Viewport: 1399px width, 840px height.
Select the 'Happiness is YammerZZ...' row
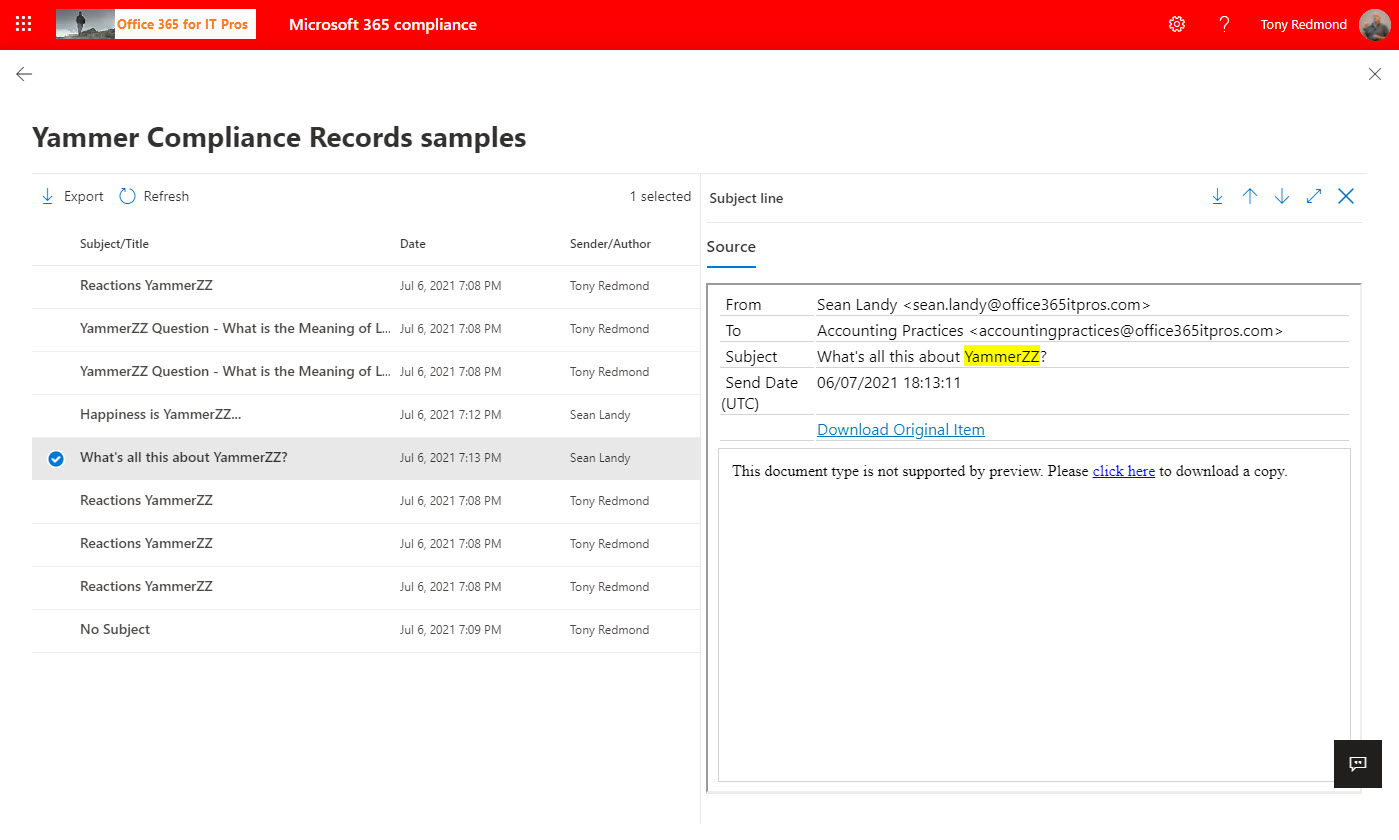tap(366, 415)
